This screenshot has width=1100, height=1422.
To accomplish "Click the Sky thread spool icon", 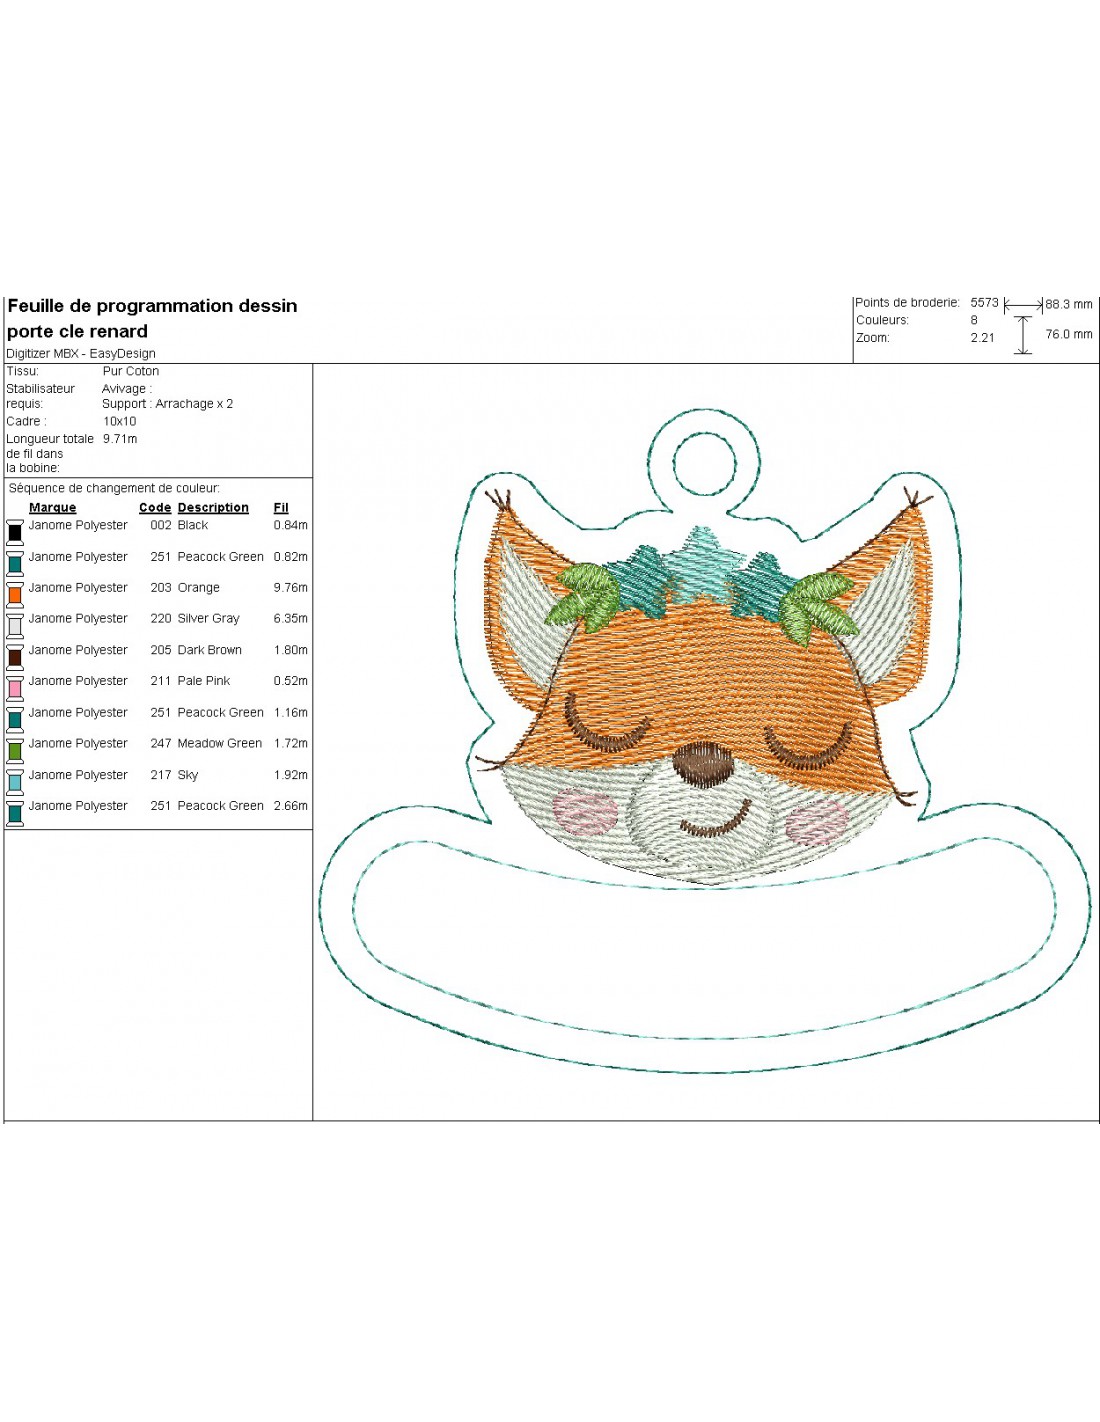I will pyautogui.click(x=15, y=781).
